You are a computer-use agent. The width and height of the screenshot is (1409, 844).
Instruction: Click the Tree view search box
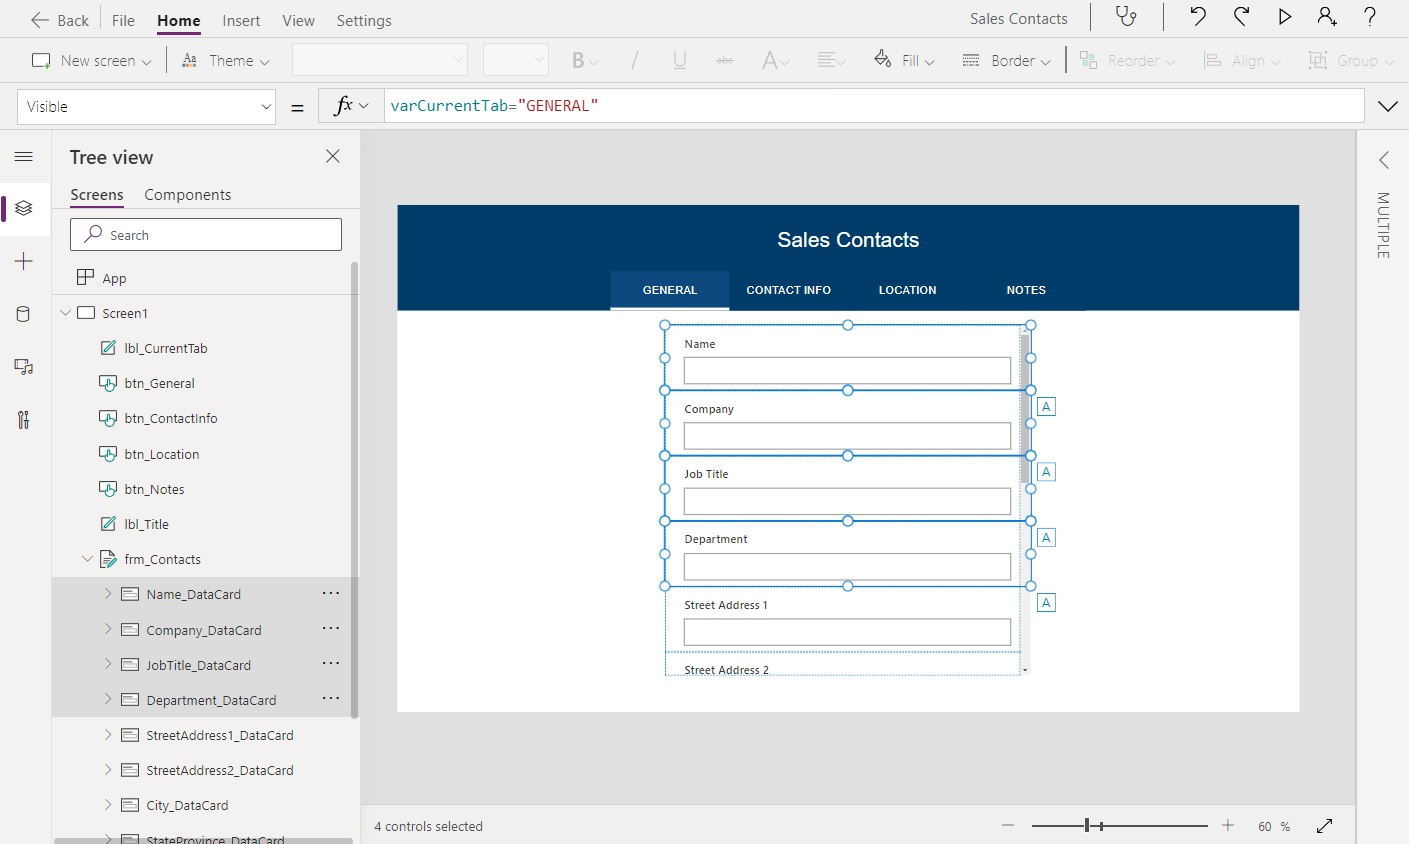pos(205,234)
